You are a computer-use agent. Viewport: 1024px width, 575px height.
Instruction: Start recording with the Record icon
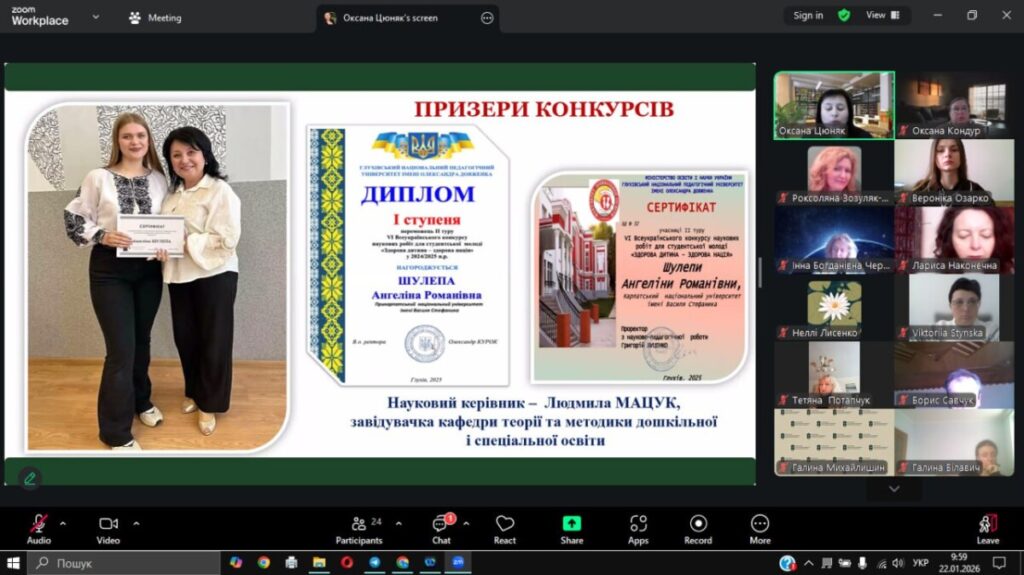tap(698, 529)
